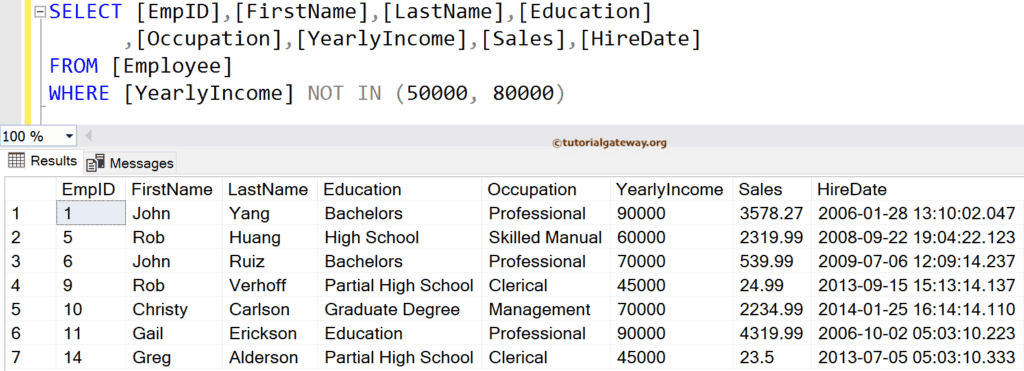
Task: Click the 'Management' occupation cell
Action: 546,309
